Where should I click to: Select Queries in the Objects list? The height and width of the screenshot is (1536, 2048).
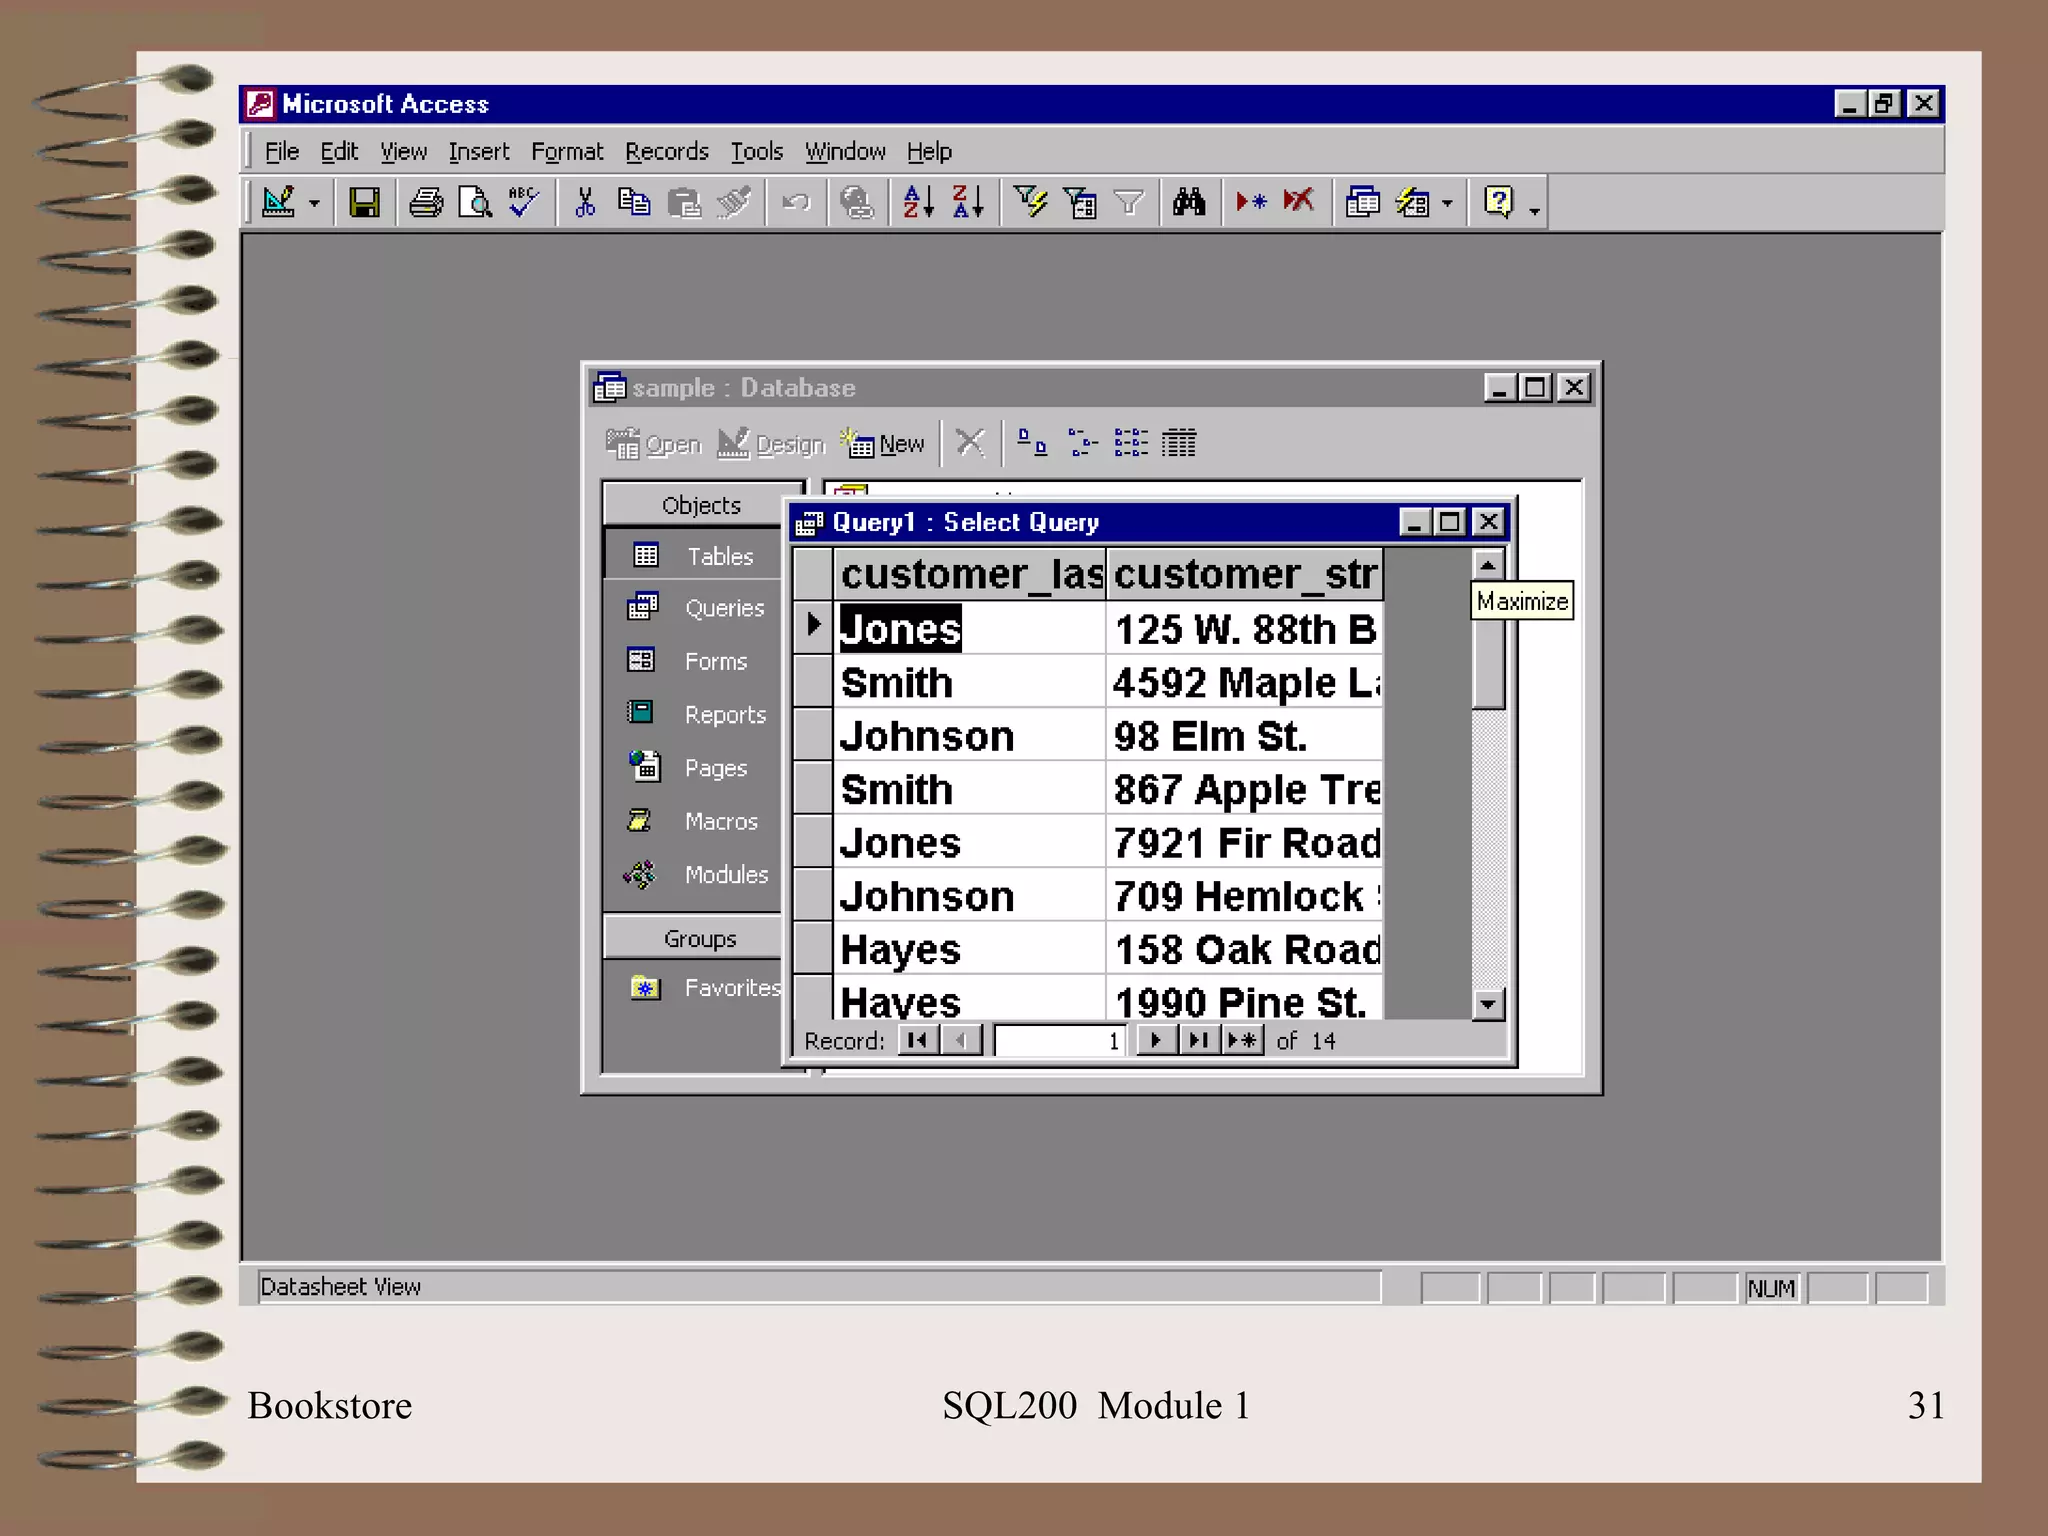tap(724, 608)
